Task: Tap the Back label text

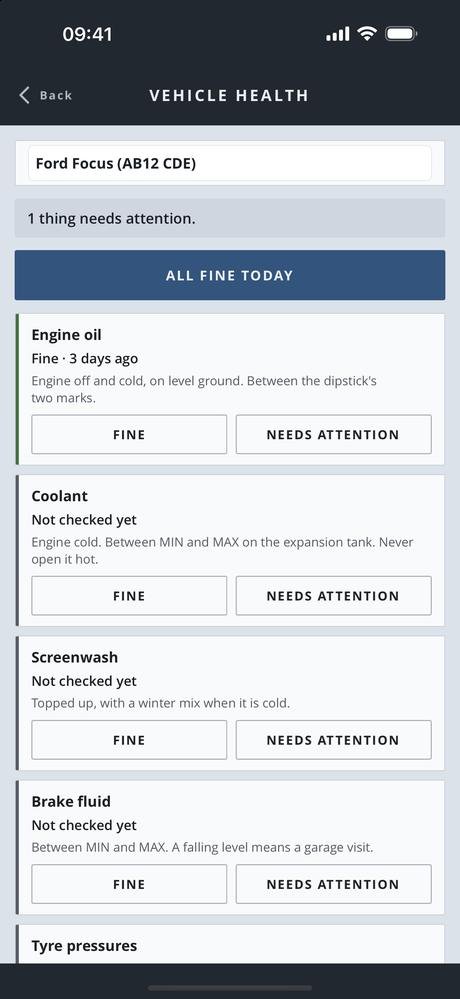Action: click(x=56, y=96)
